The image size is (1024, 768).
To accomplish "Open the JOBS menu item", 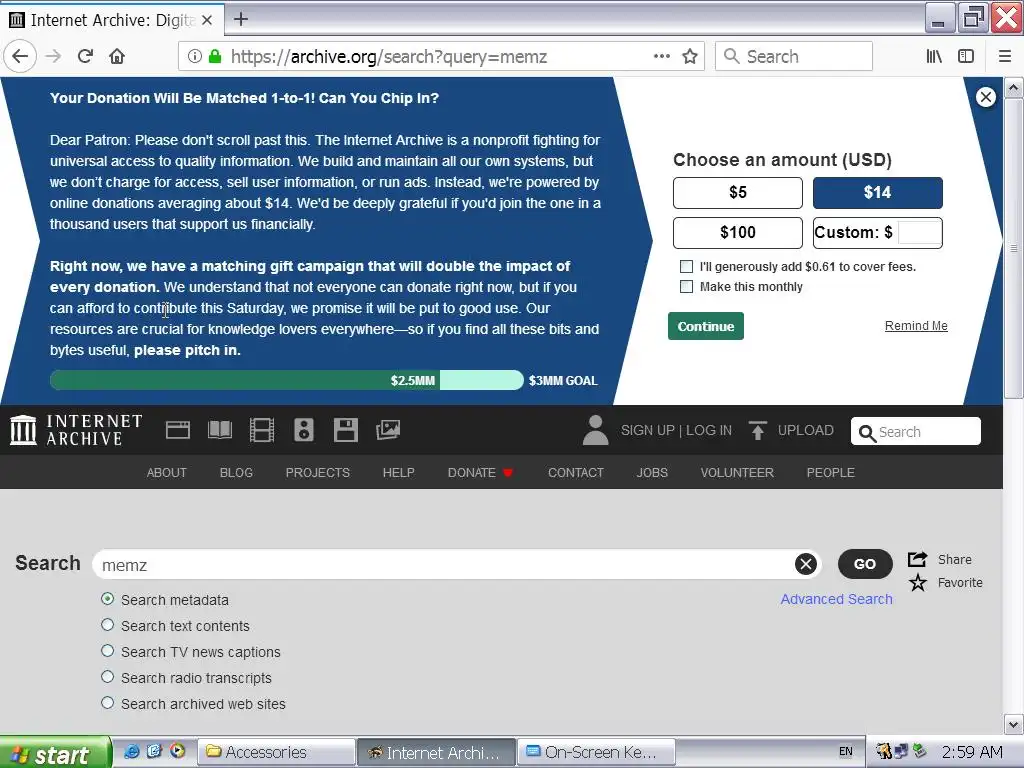I will pyautogui.click(x=652, y=472).
